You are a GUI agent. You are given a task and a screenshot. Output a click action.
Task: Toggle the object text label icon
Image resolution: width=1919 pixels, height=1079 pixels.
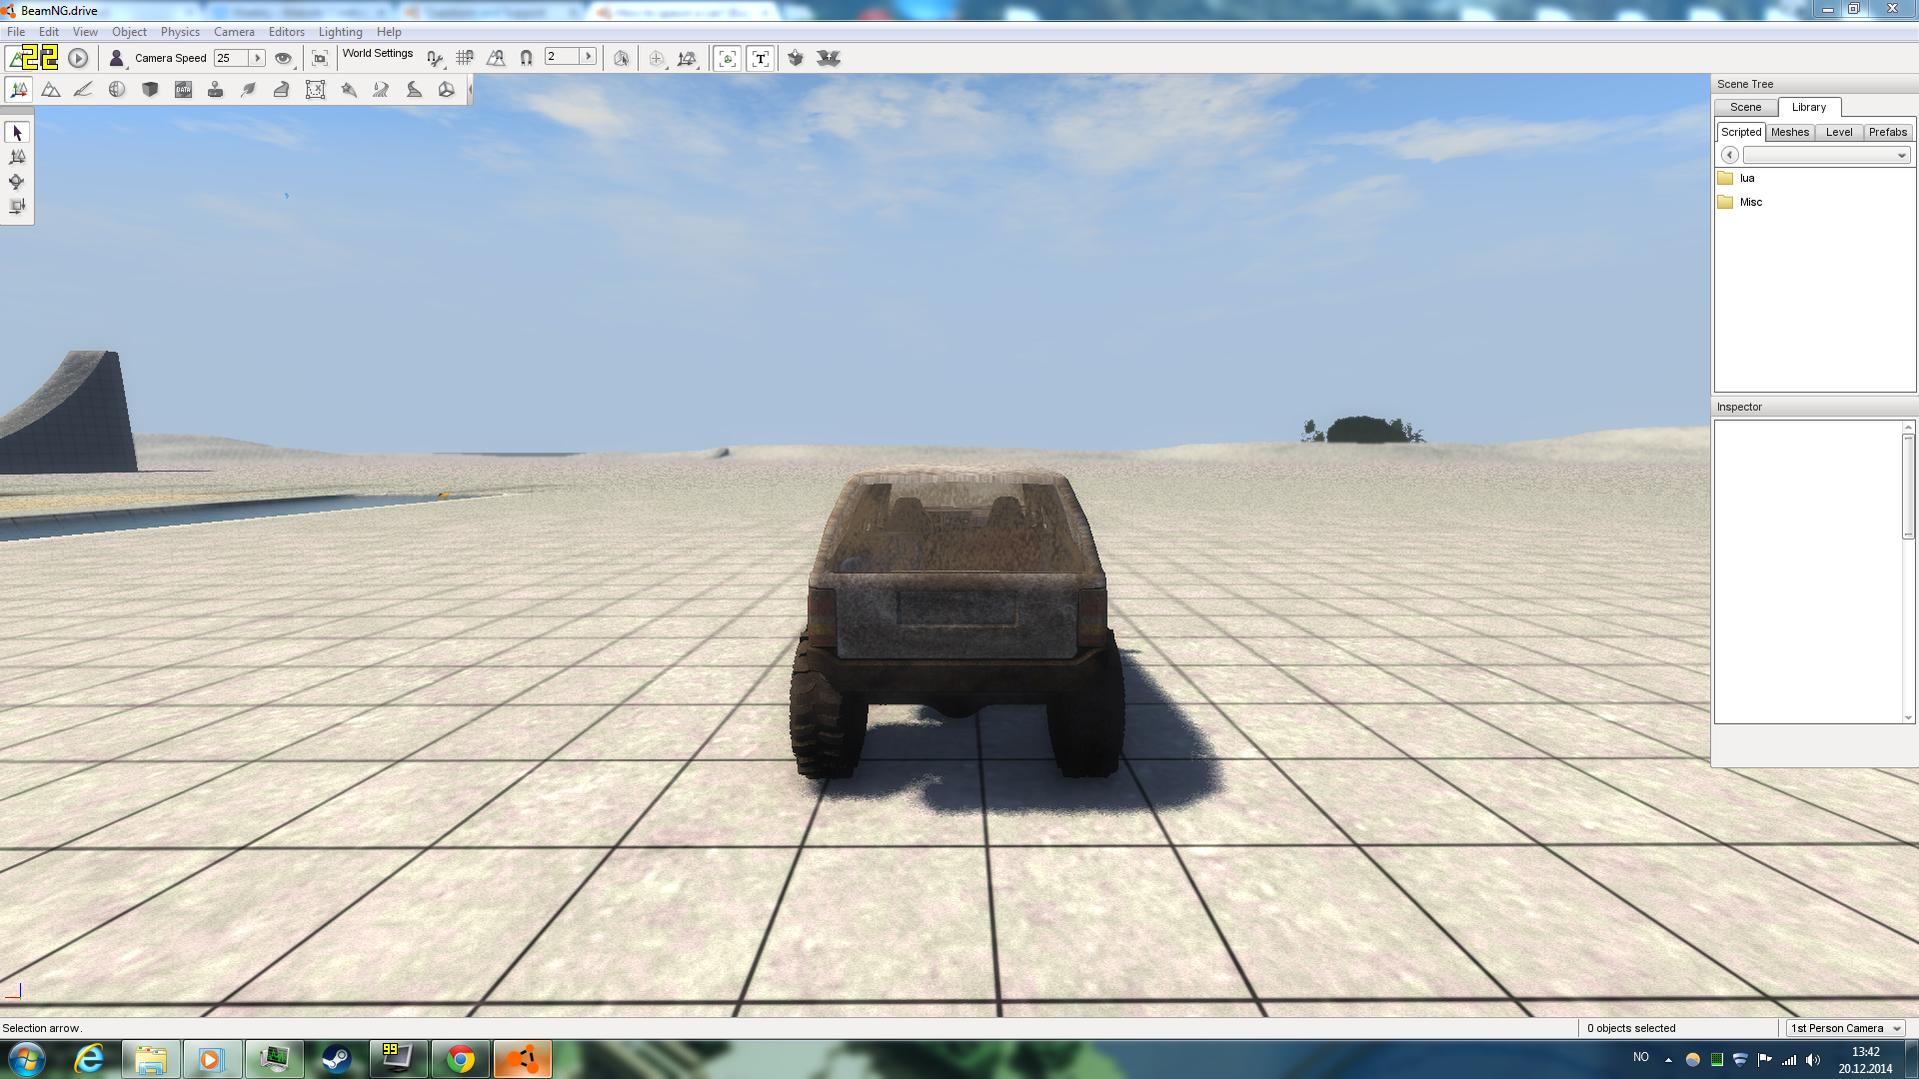(760, 58)
